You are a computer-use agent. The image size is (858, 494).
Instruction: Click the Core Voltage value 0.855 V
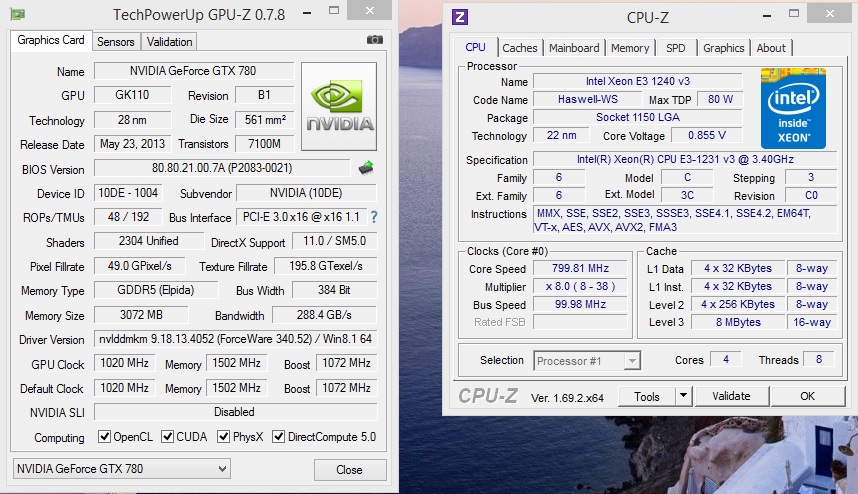point(707,136)
